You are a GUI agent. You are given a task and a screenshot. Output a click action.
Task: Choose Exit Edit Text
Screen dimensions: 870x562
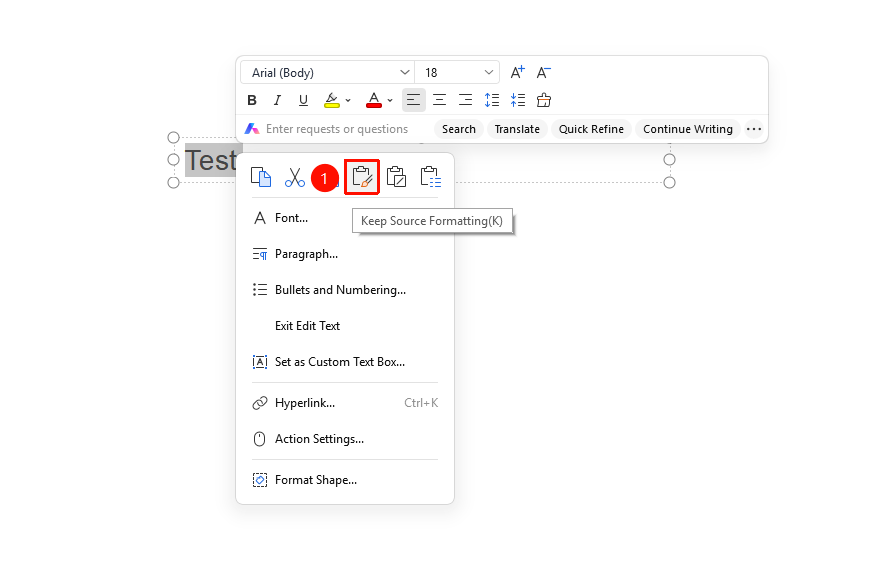345,326
